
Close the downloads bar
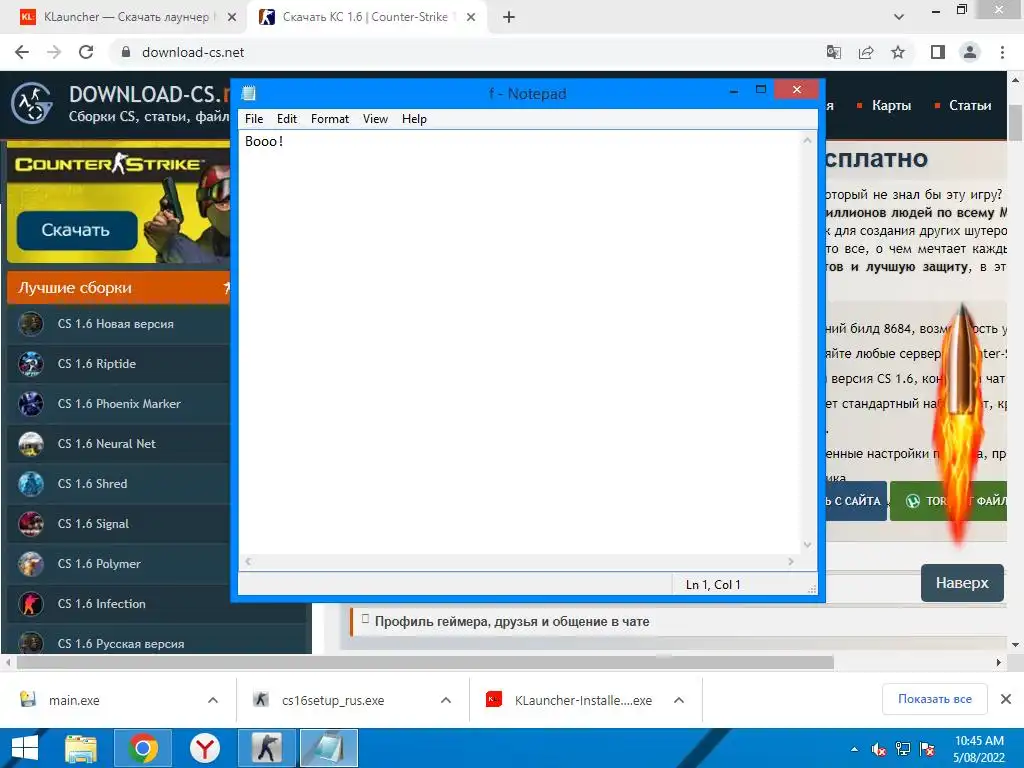(1006, 699)
